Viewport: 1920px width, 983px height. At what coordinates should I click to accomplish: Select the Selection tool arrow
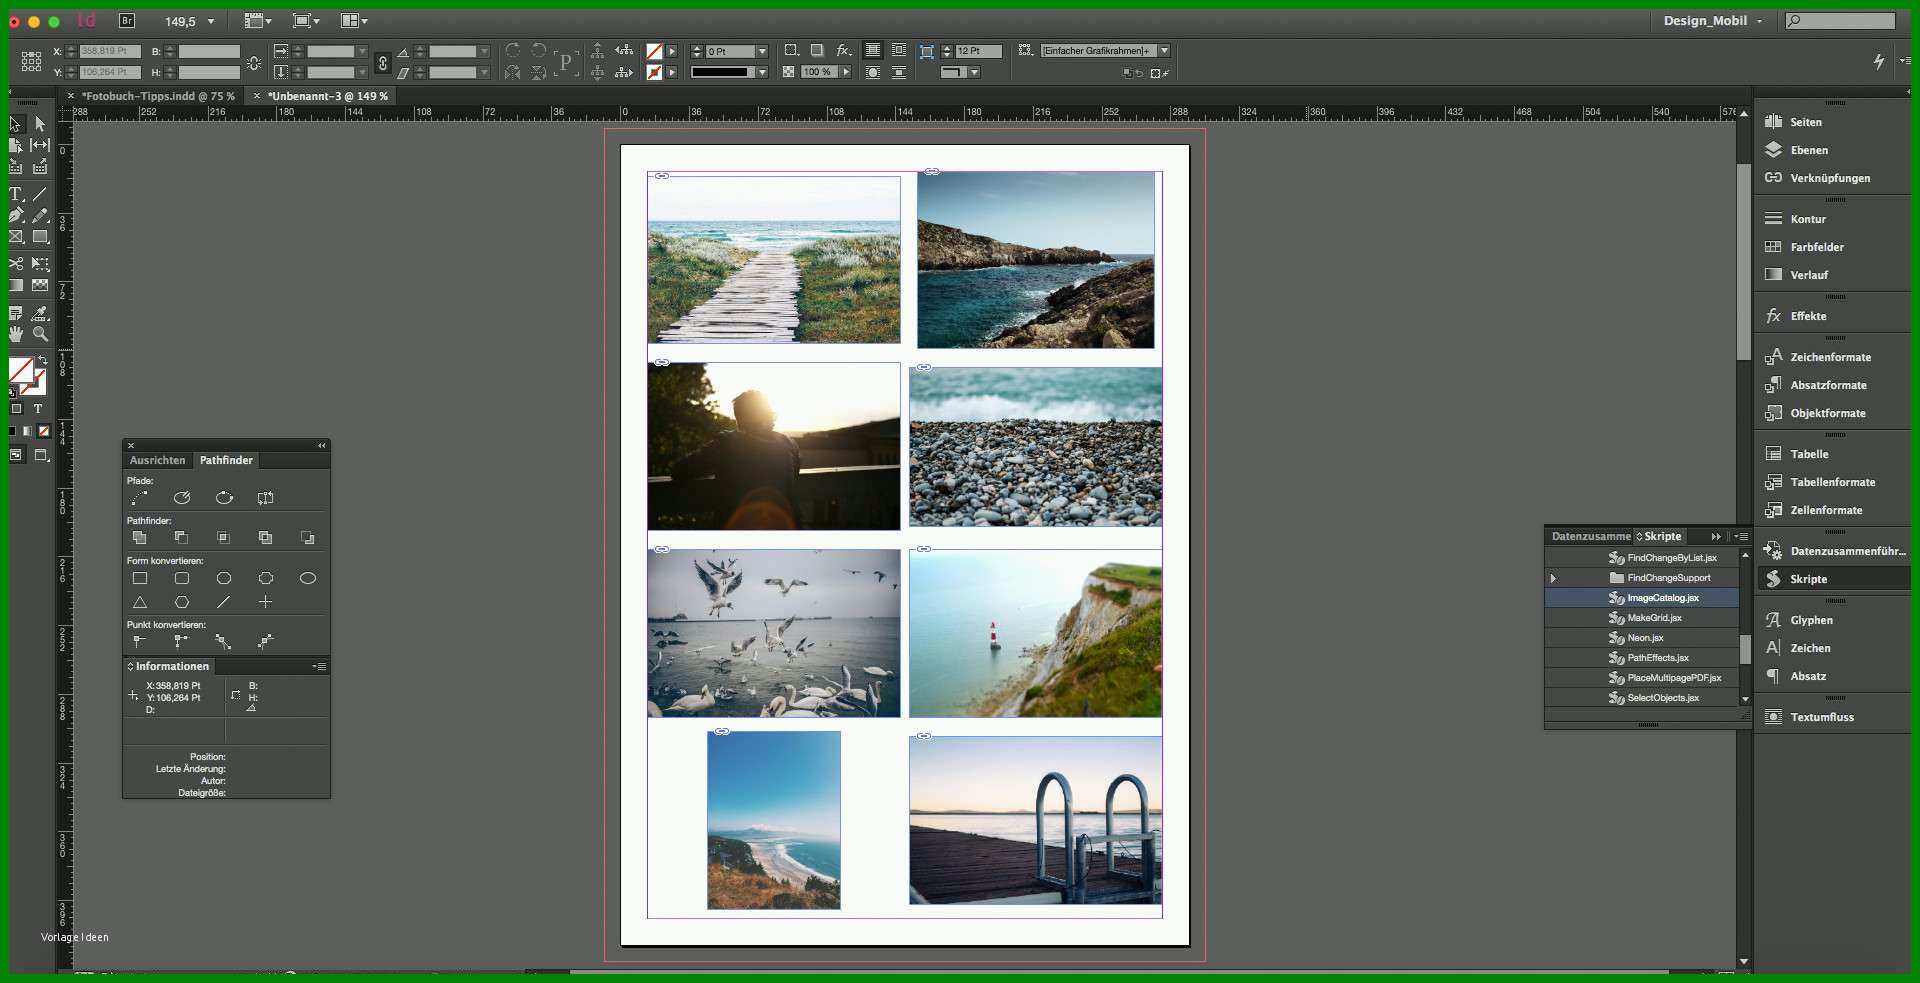pos(15,124)
